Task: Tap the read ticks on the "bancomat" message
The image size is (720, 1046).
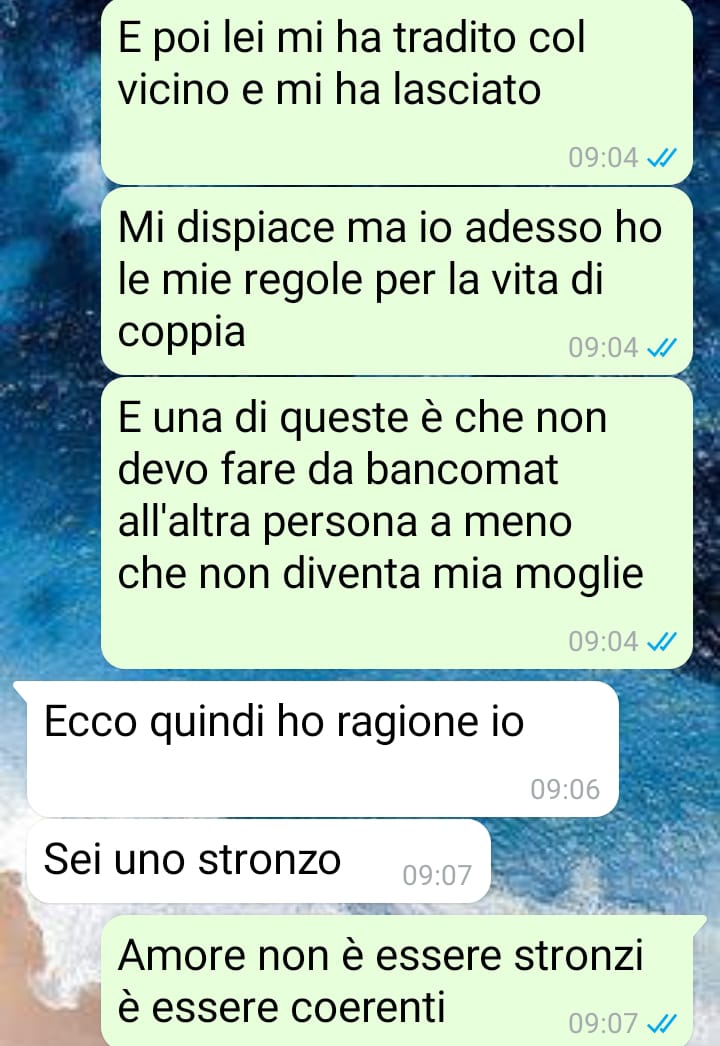Action: click(662, 642)
